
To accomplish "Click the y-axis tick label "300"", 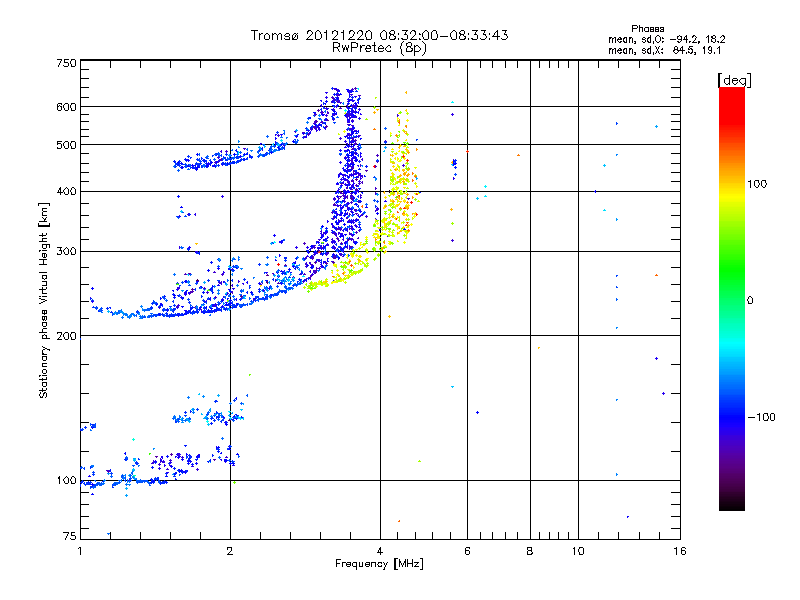I will 67,252.
